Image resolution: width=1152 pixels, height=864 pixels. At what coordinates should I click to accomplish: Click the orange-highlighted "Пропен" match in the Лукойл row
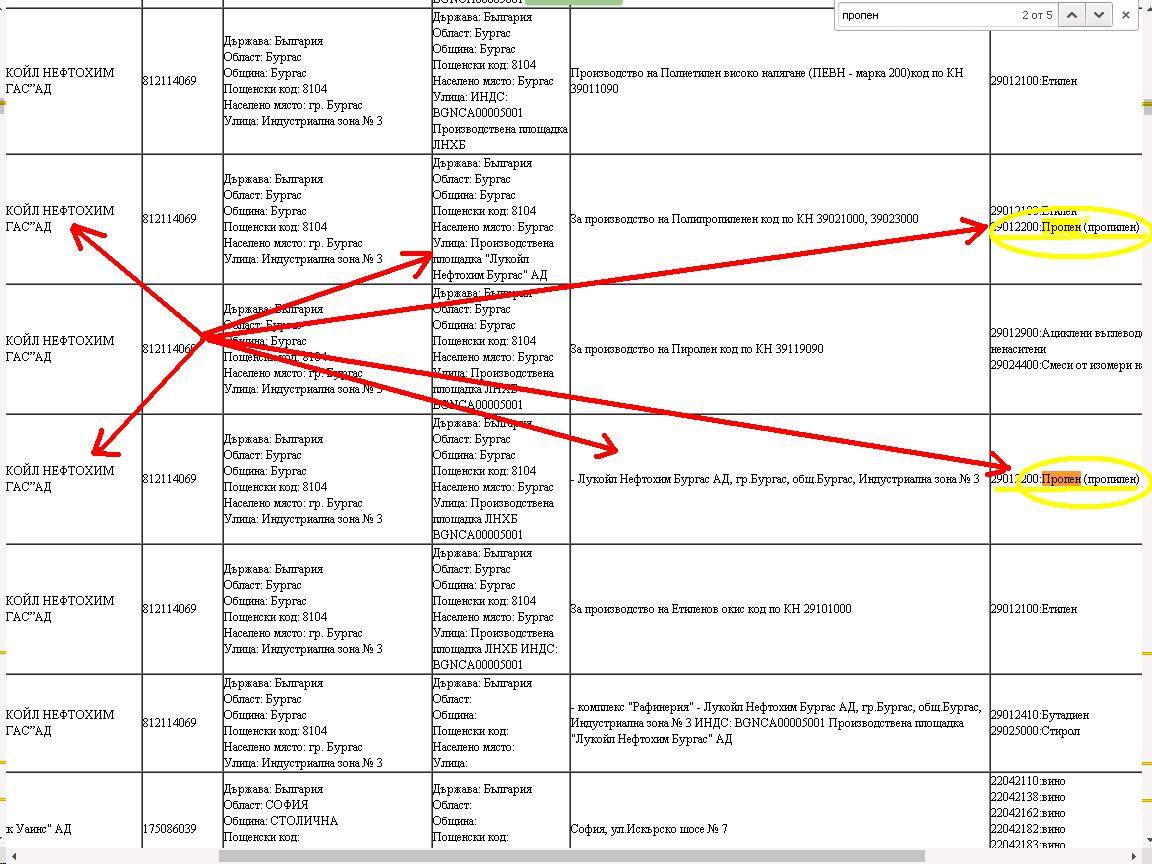pyautogui.click(x=1061, y=479)
